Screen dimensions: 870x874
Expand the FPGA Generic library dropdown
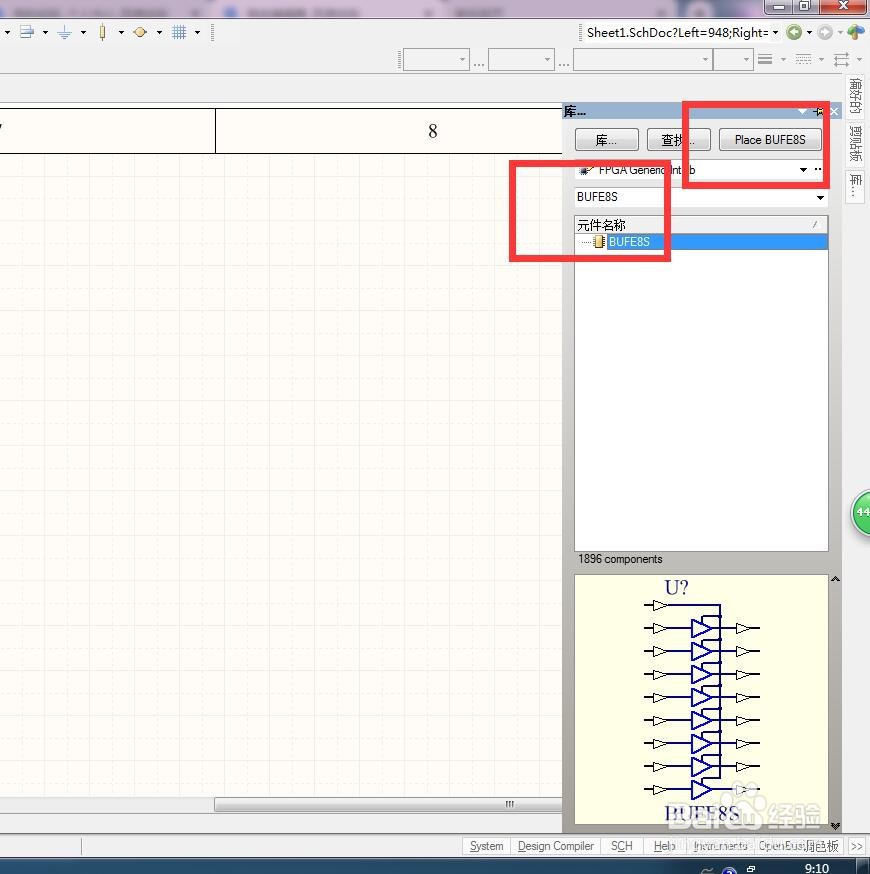[803, 169]
